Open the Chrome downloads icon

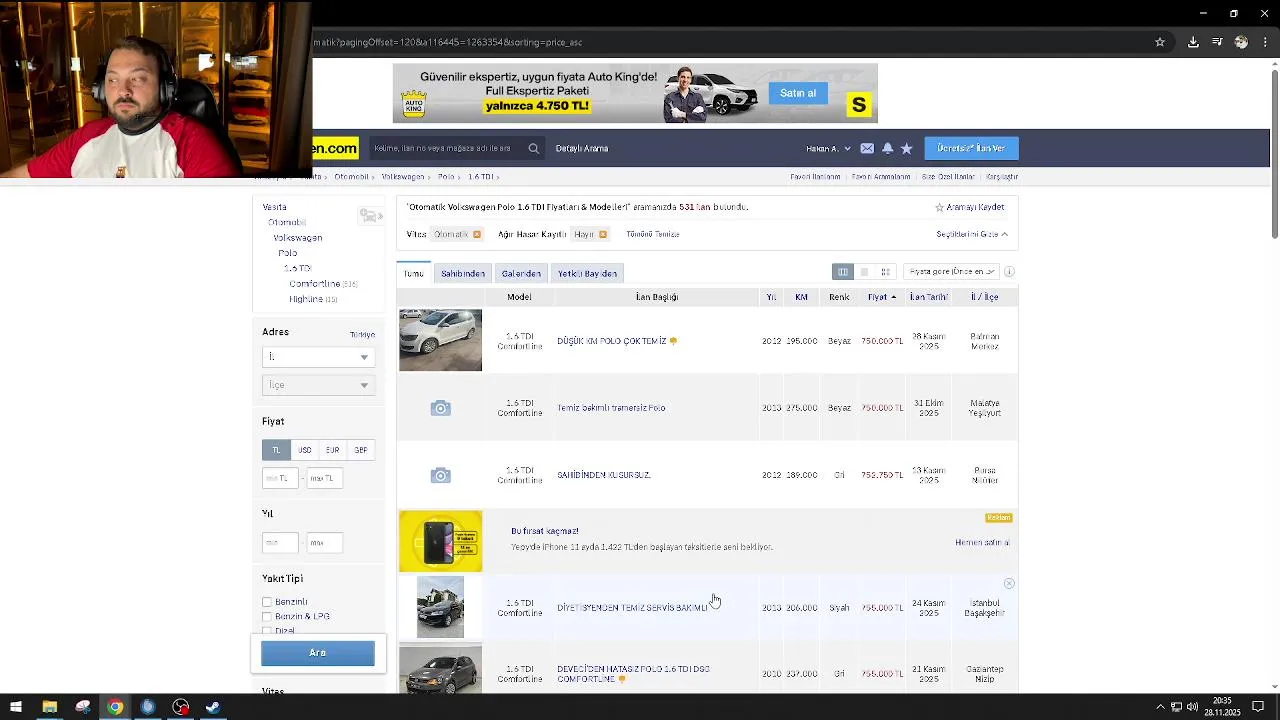pyautogui.click(x=1193, y=42)
